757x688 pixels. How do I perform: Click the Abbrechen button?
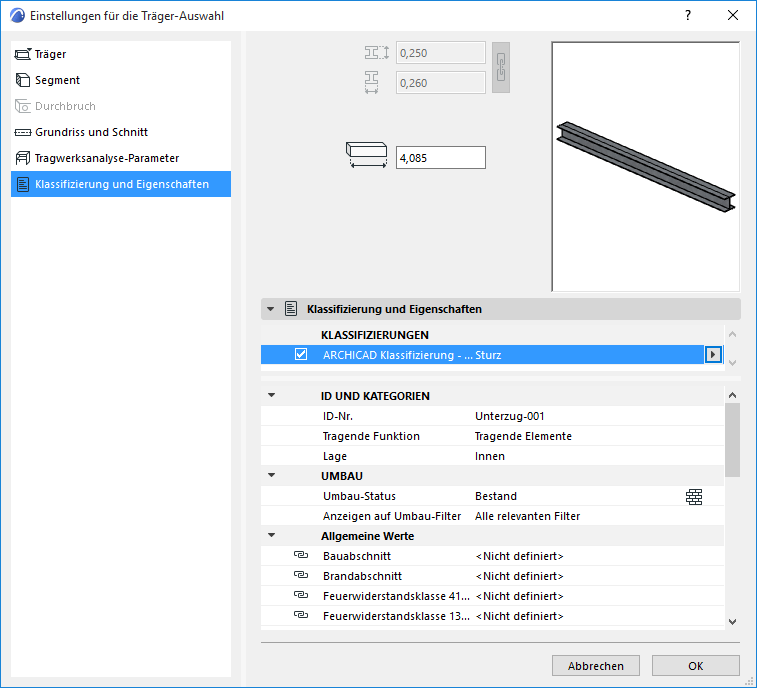coord(596,666)
